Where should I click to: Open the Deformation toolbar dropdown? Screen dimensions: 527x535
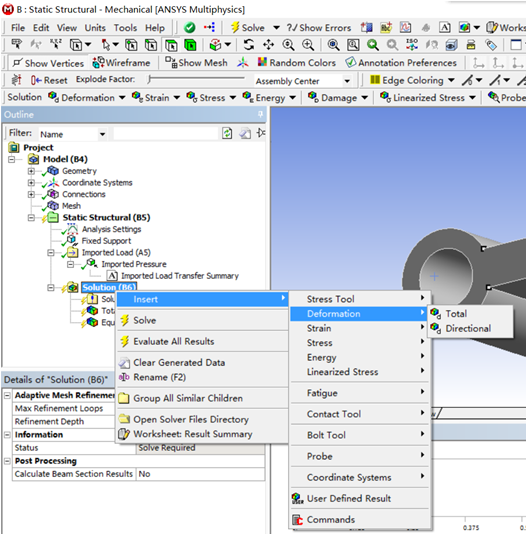(x=122, y=98)
